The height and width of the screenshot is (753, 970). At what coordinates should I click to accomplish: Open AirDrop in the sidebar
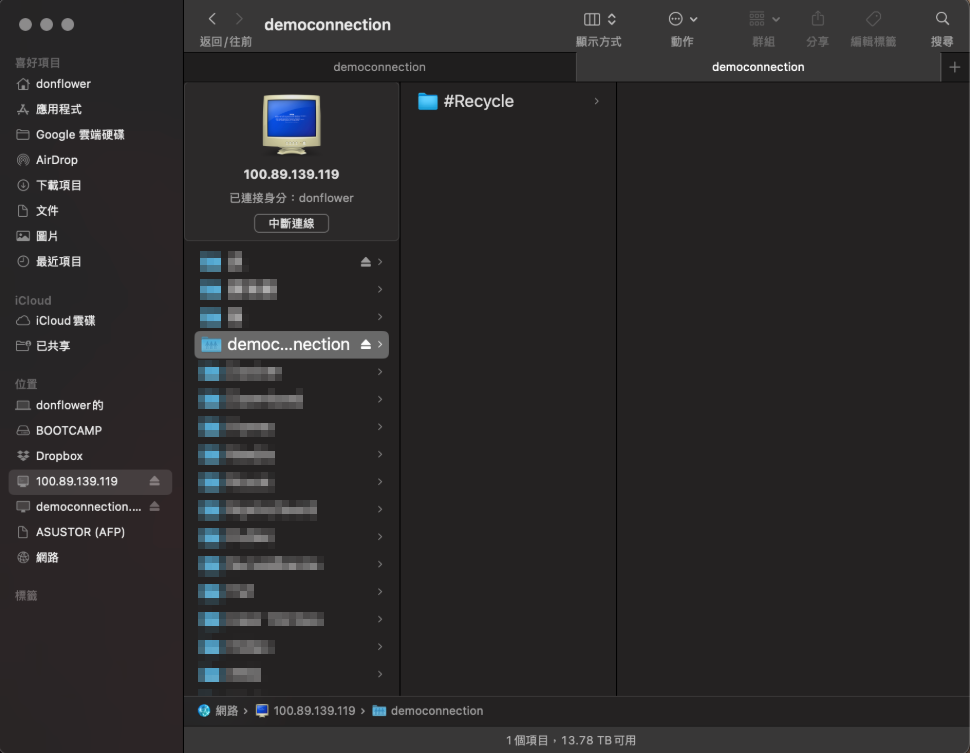(56, 160)
